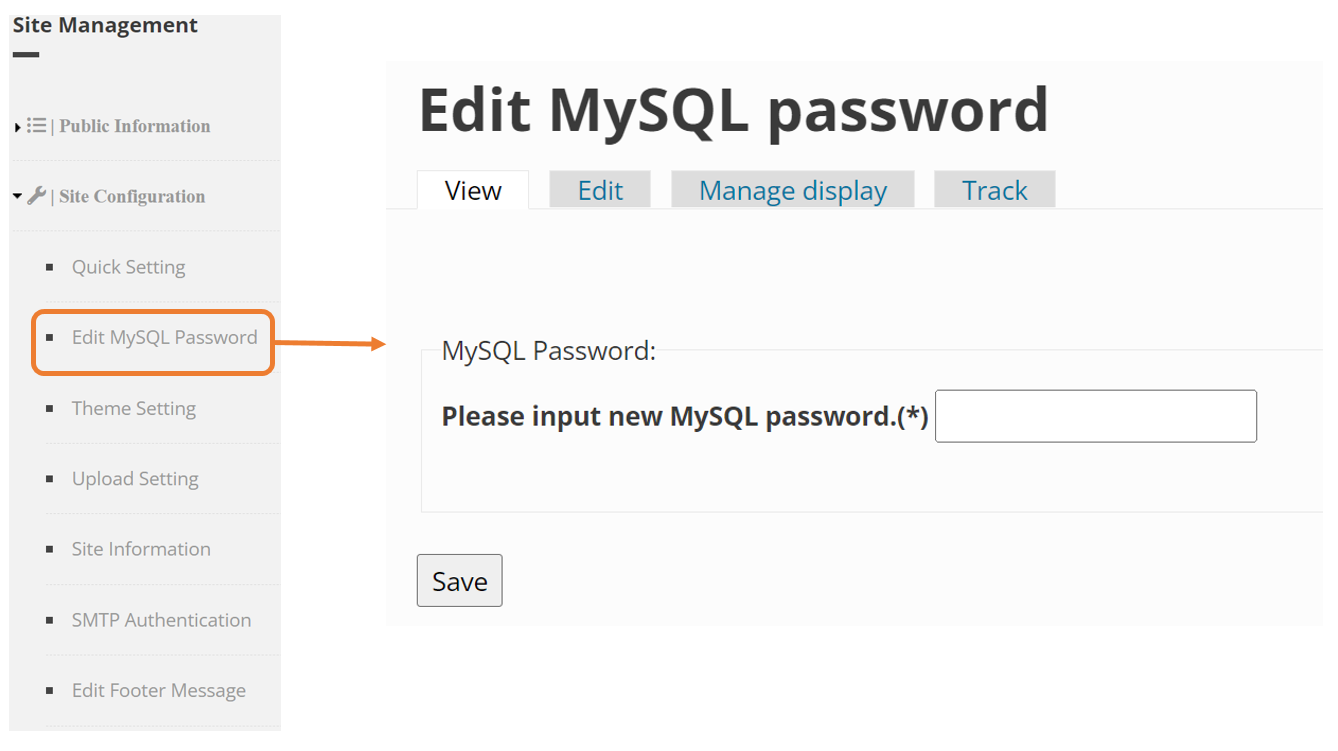Switch to the Track tab
The height and width of the screenshot is (751, 1338).
(994, 190)
